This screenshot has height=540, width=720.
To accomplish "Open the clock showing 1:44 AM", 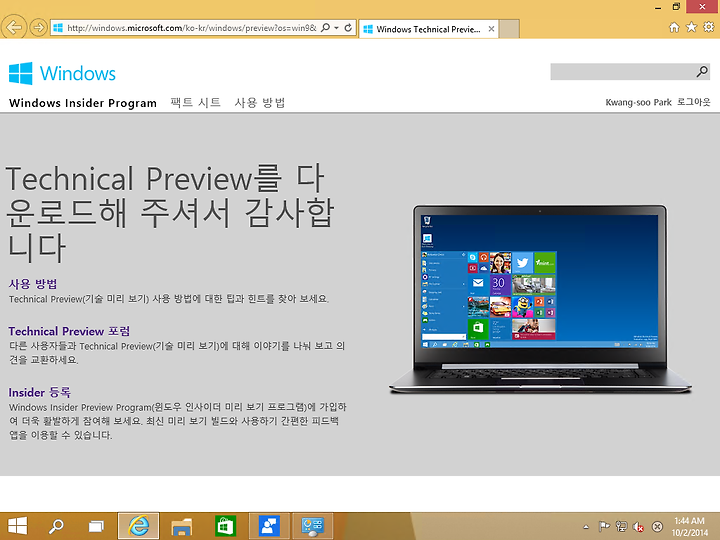I will (690, 527).
